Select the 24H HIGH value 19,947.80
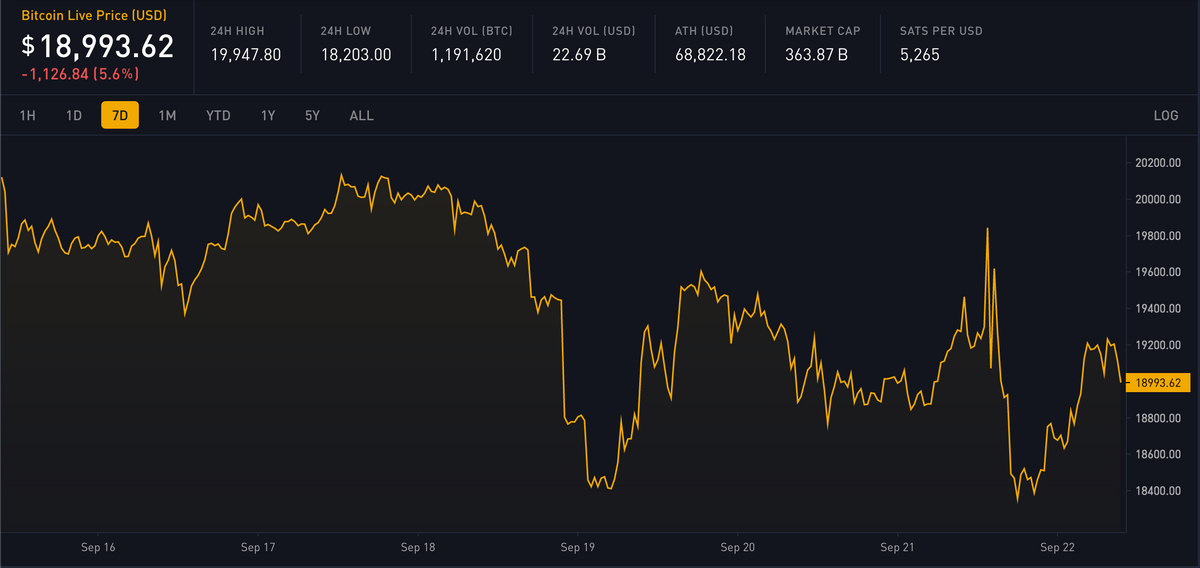The height and width of the screenshot is (568, 1200). point(246,54)
